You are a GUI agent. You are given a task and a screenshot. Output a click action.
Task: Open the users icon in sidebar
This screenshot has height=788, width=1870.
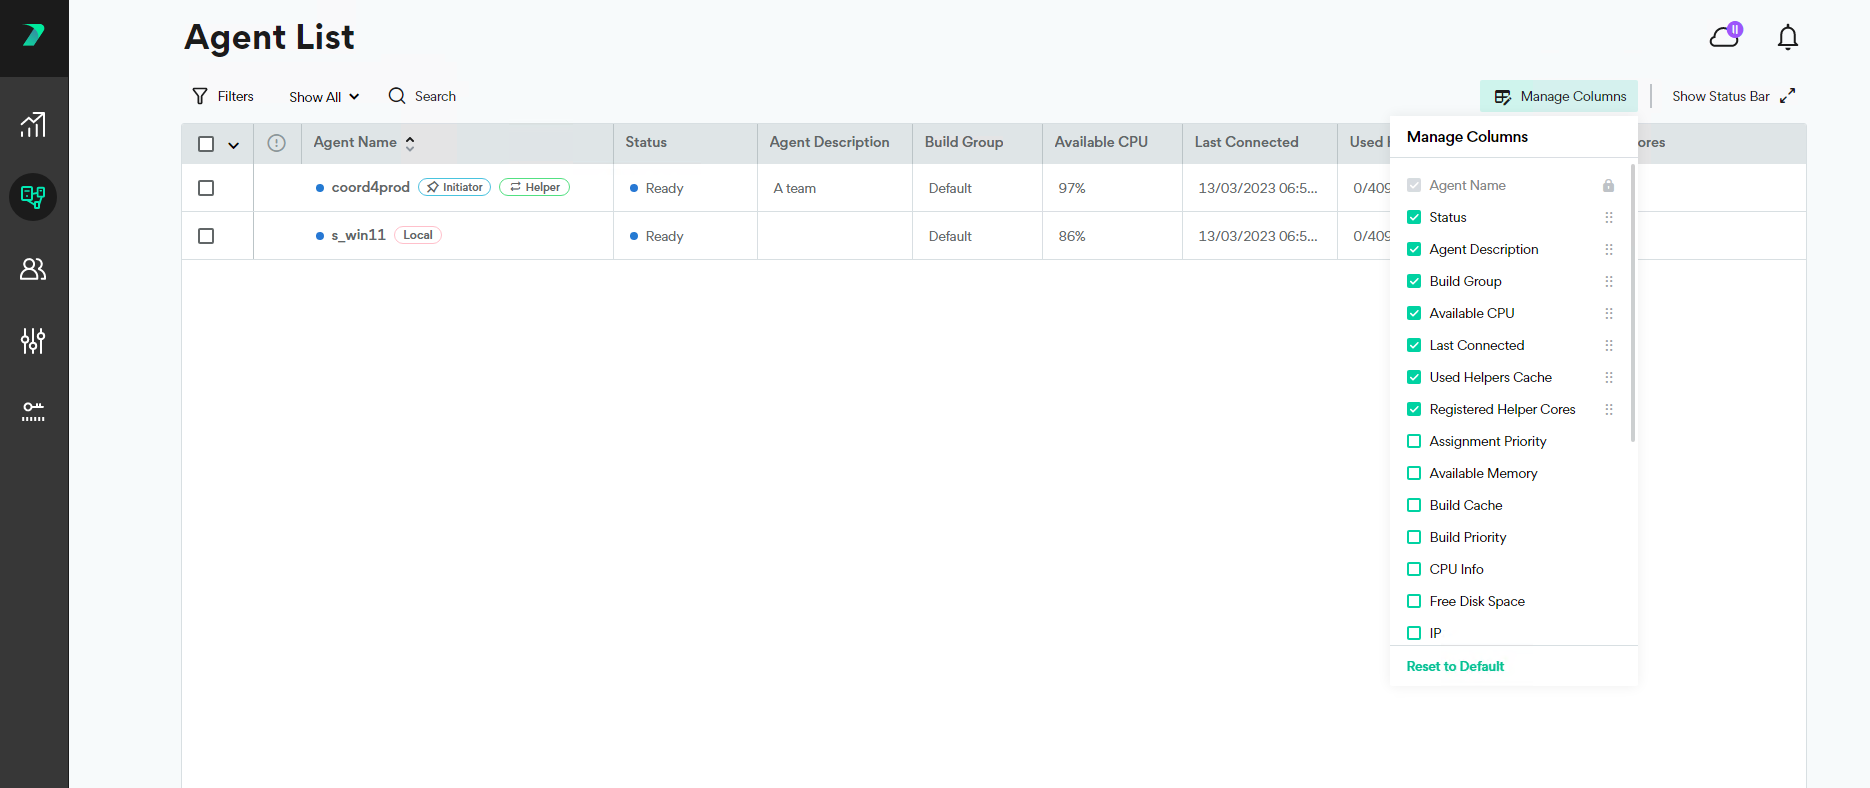click(33, 269)
